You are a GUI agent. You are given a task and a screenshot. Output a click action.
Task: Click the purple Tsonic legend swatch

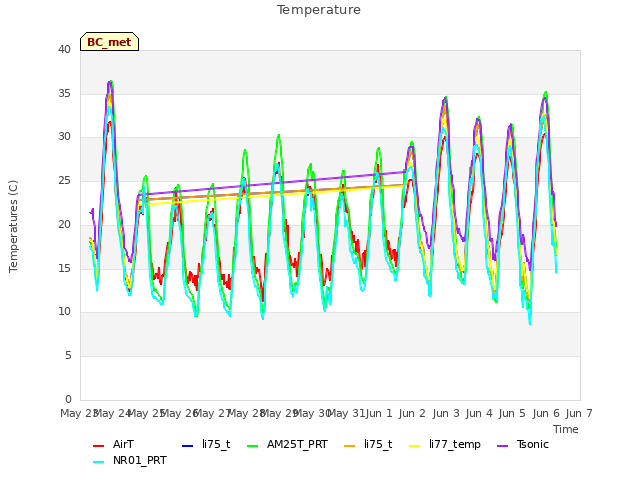pyautogui.click(x=502, y=445)
